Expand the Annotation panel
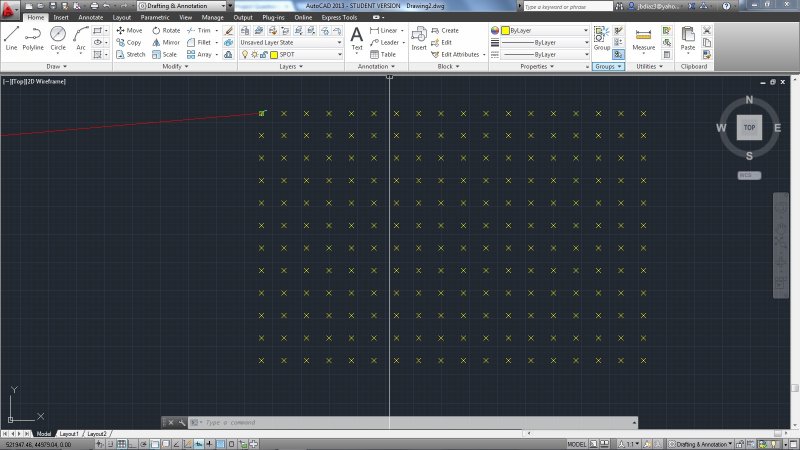 click(x=376, y=66)
